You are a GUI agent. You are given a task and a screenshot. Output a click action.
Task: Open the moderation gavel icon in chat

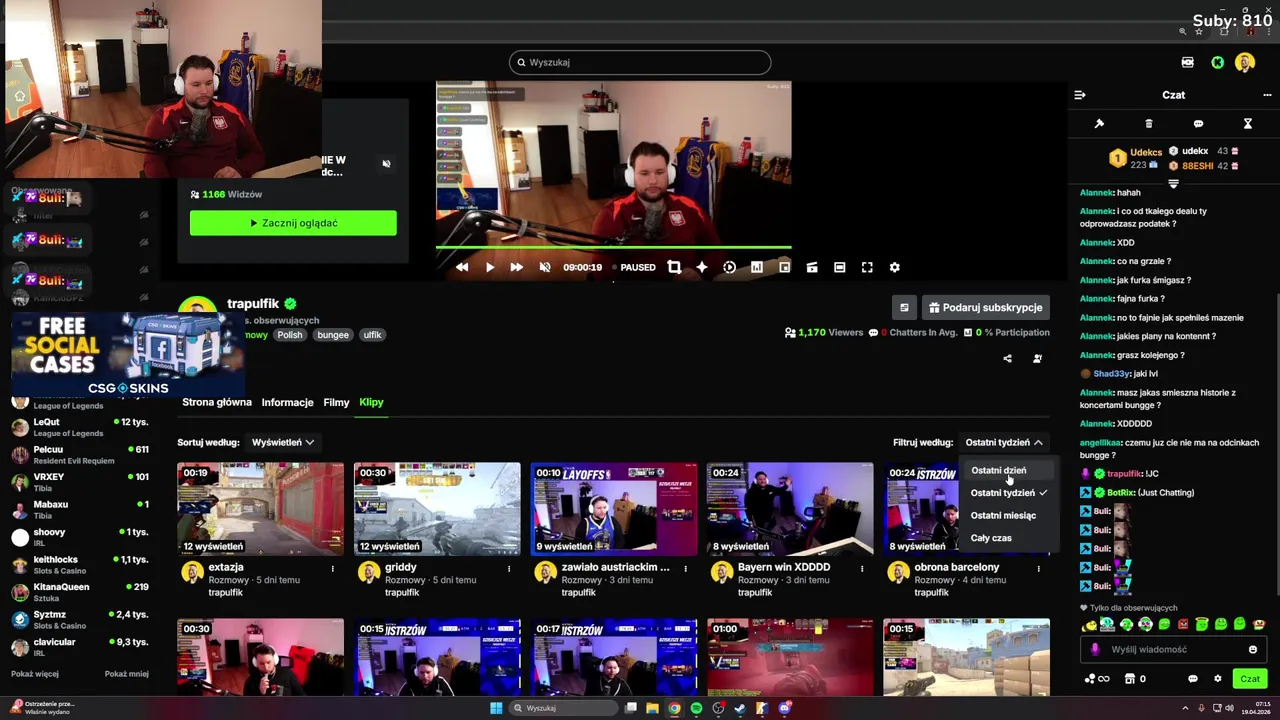[1099, 124]
